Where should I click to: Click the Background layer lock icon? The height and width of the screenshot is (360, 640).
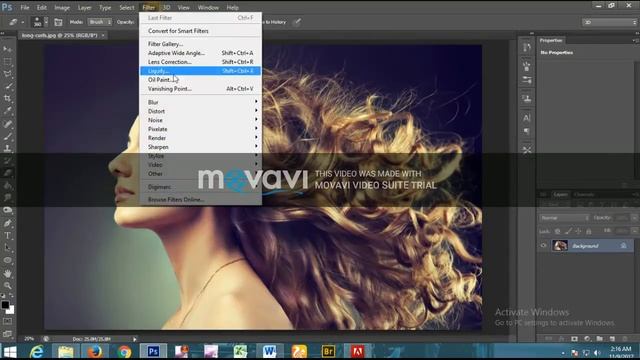623,246
